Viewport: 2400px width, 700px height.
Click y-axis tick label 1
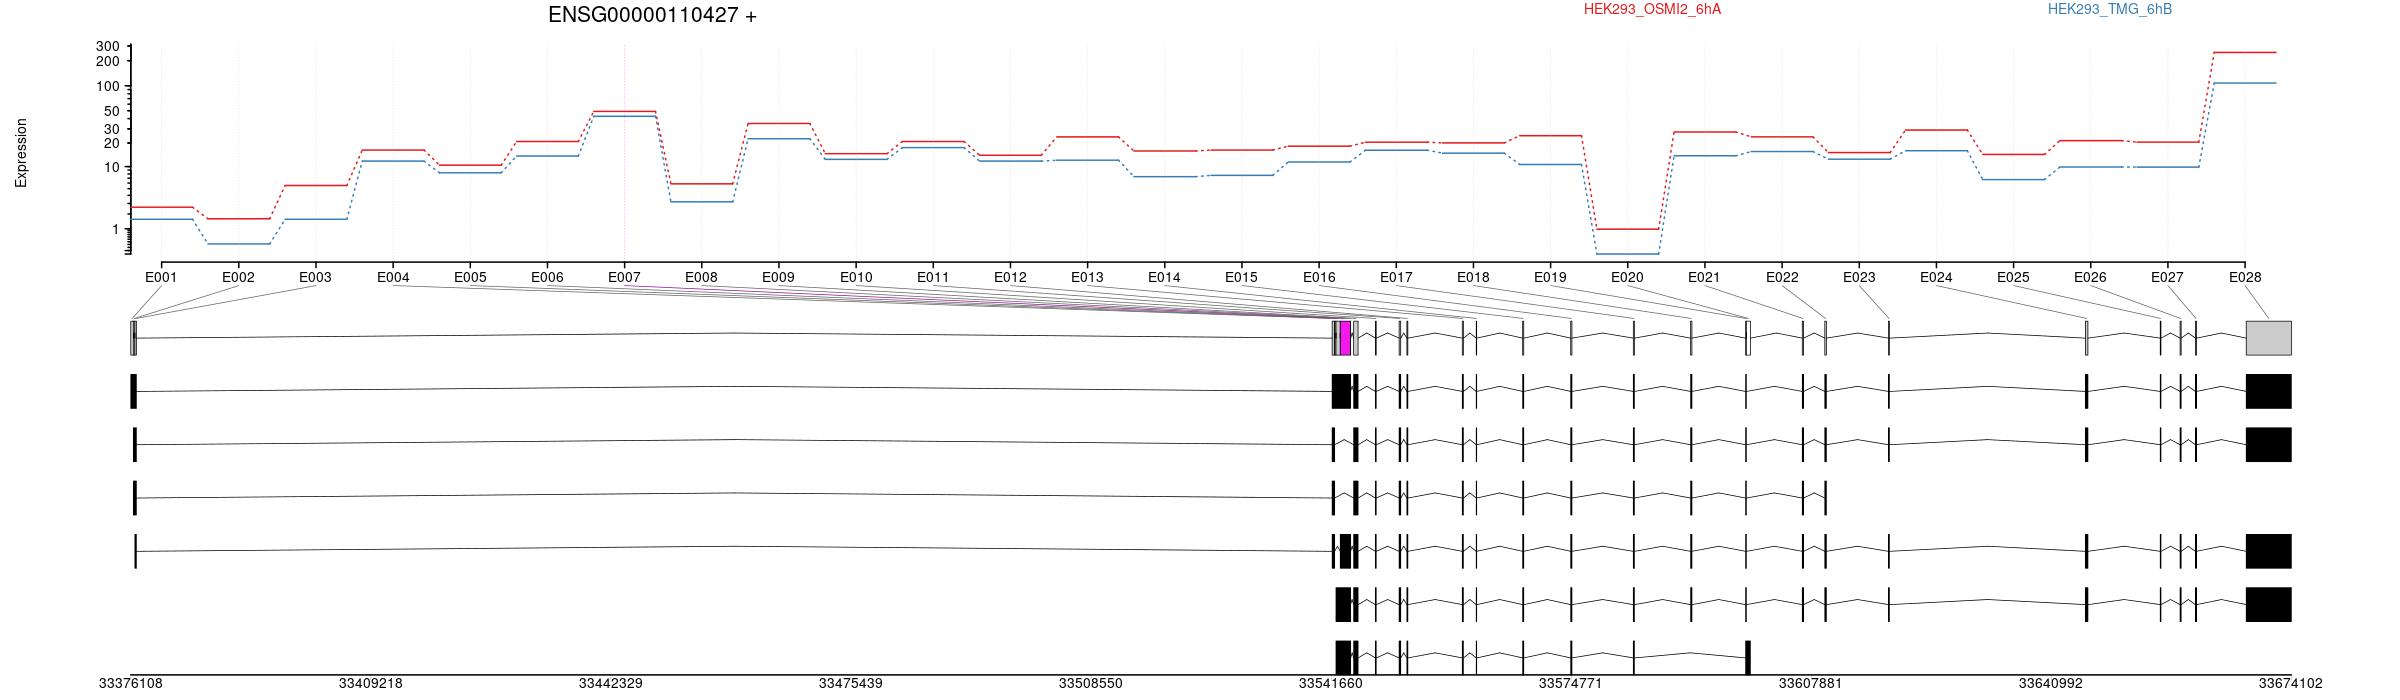coord(116,230)
